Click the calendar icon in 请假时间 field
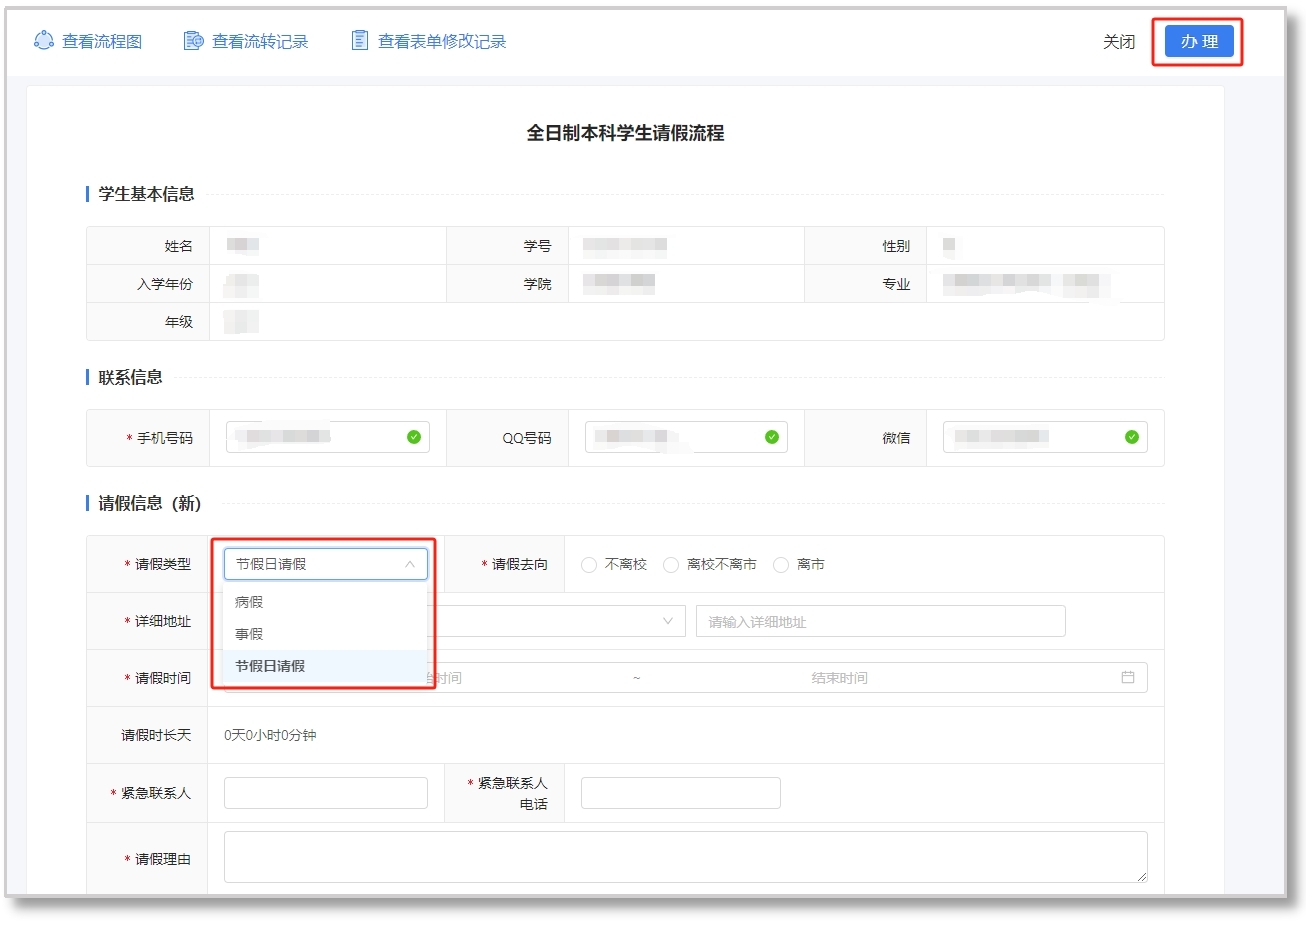The width and height of the screenshot is (1306, 926). (1128, 677)
